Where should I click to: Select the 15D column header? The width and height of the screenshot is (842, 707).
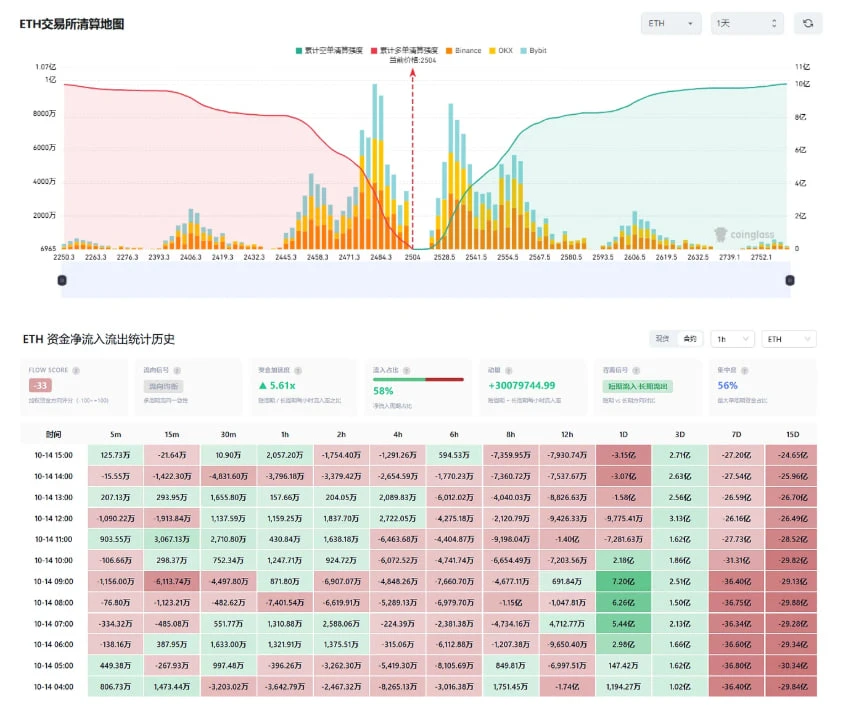tap(793, 434)
